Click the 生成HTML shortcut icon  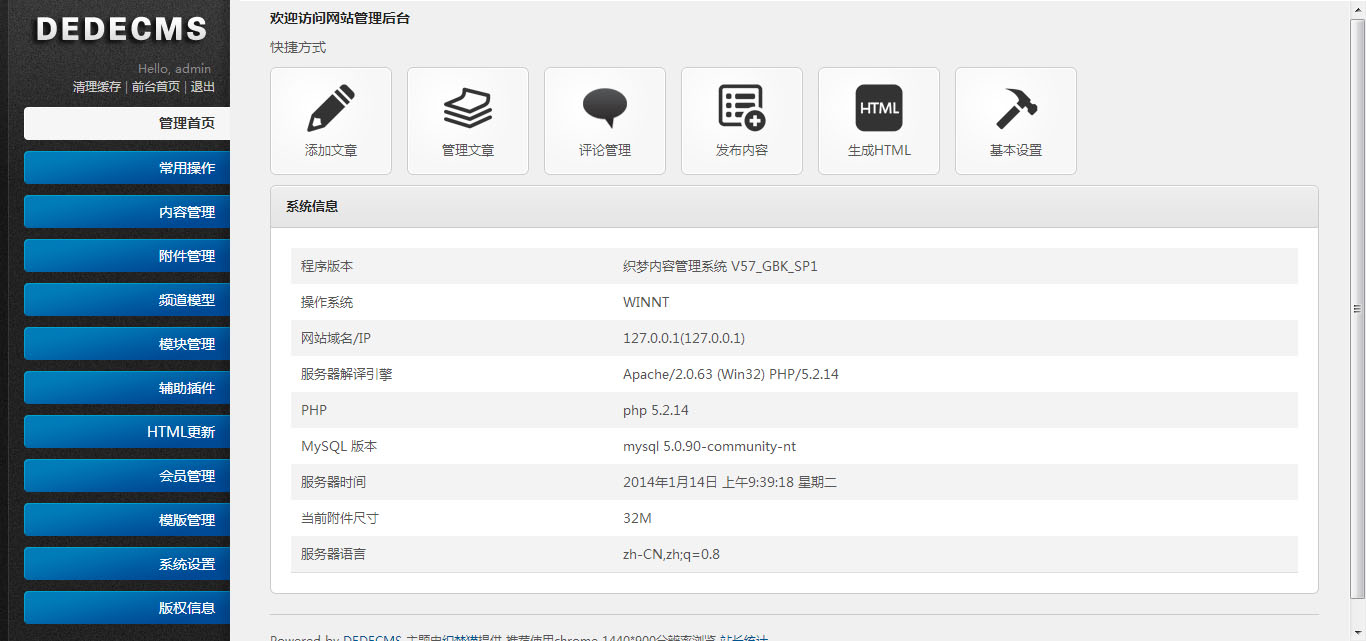878,108
